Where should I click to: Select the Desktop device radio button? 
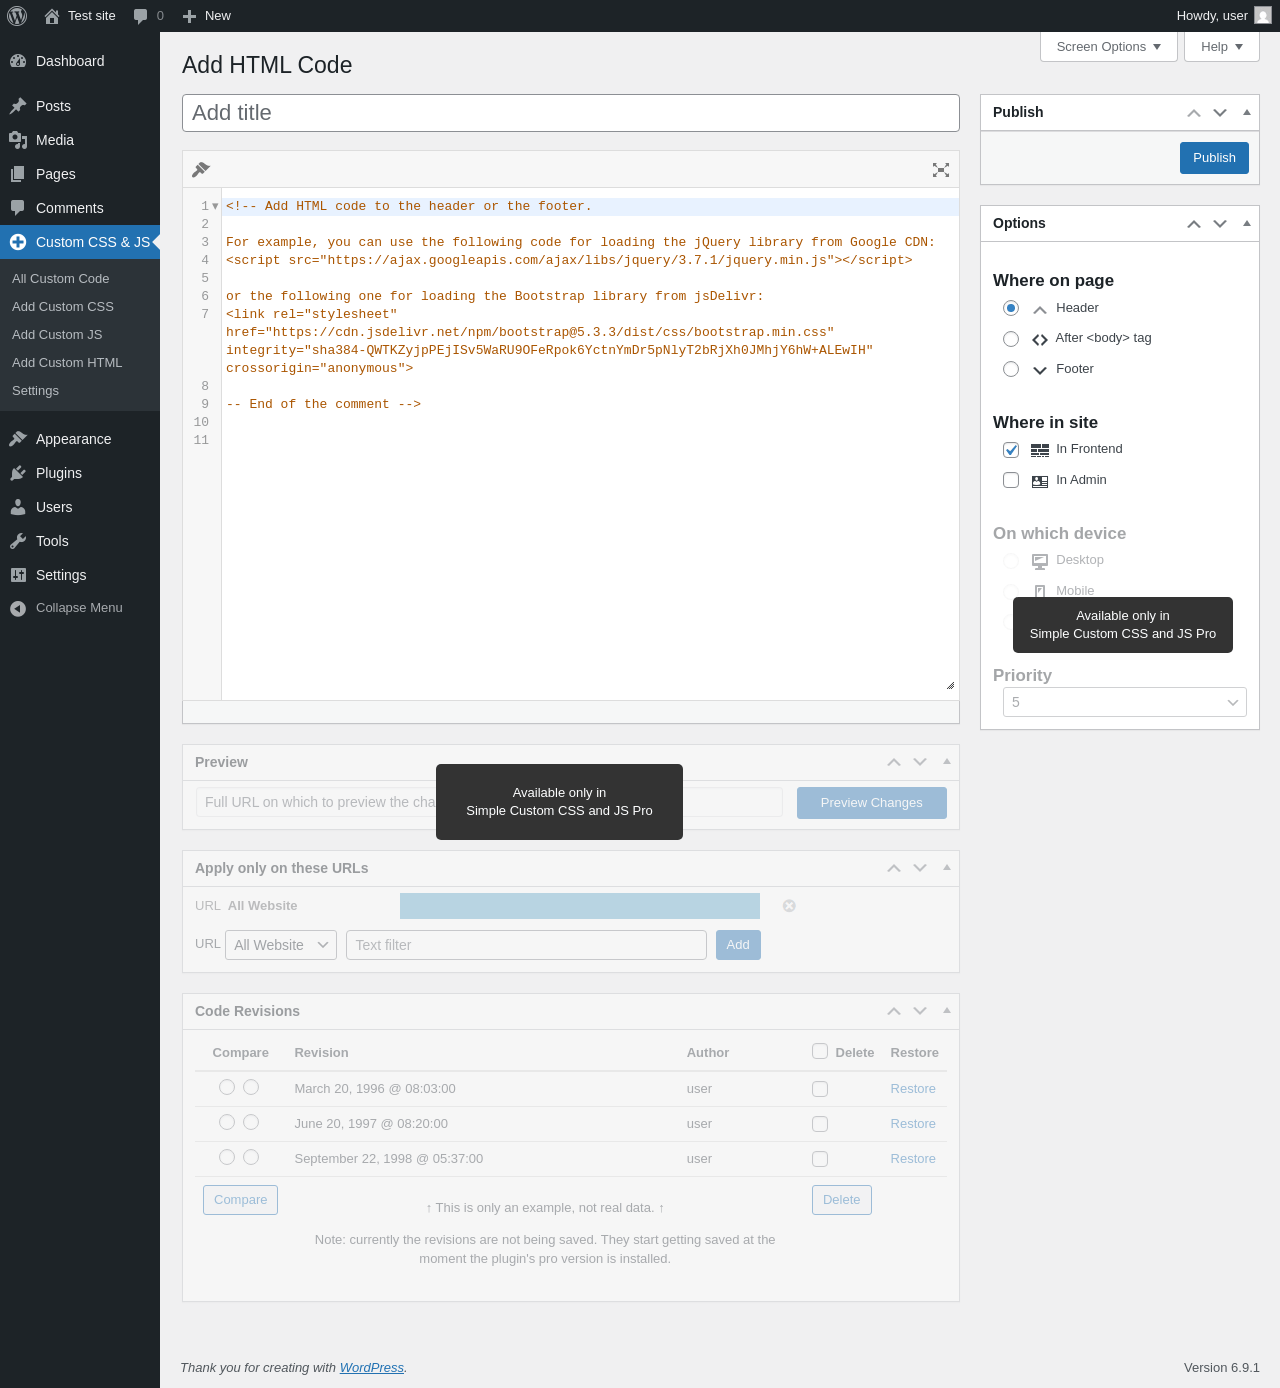[x=1011, y=561]
